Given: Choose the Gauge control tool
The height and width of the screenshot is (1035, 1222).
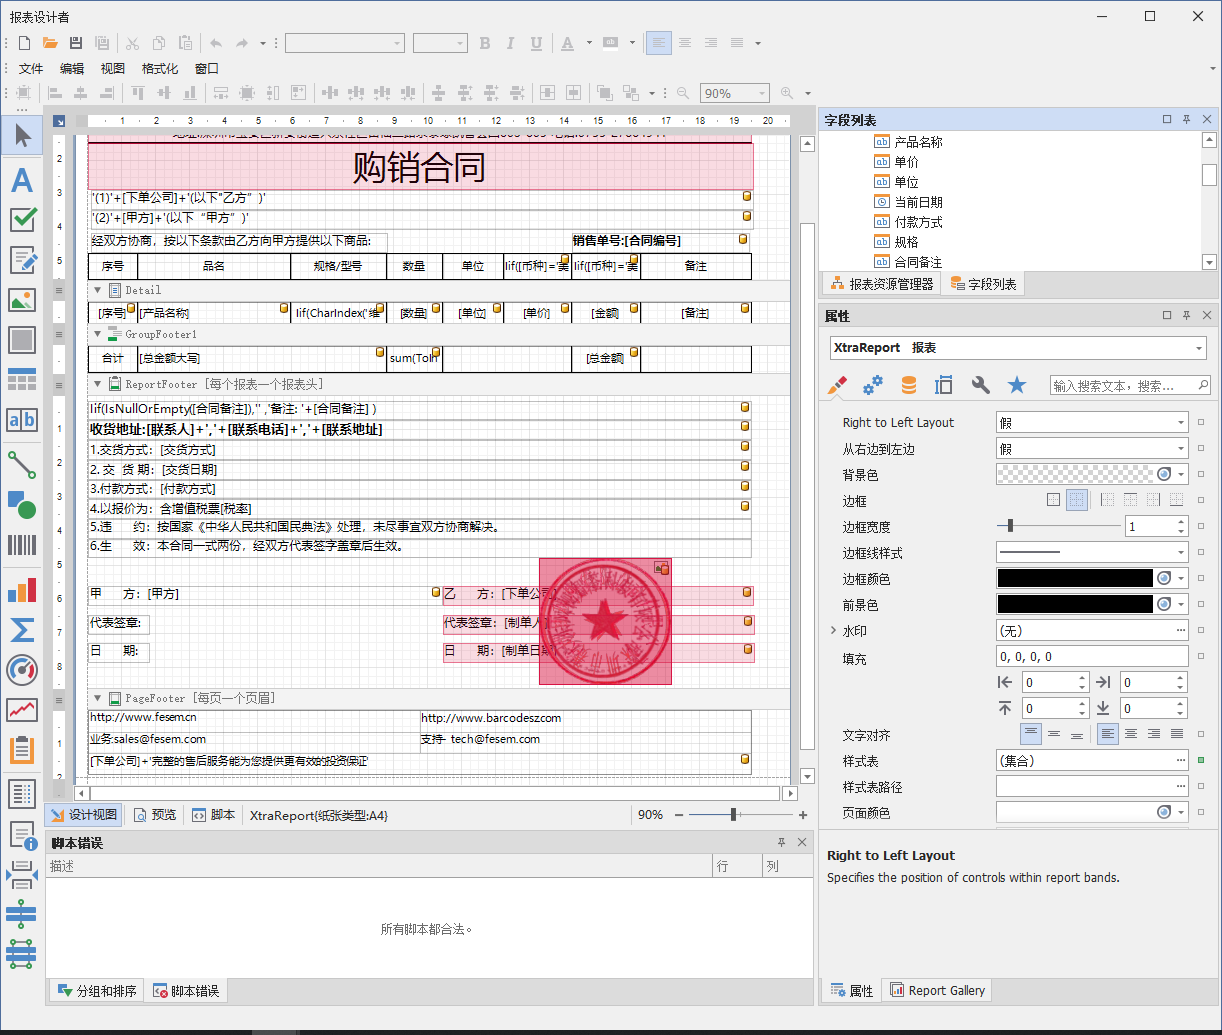Looking at the screenshot, I should (21, 669).
